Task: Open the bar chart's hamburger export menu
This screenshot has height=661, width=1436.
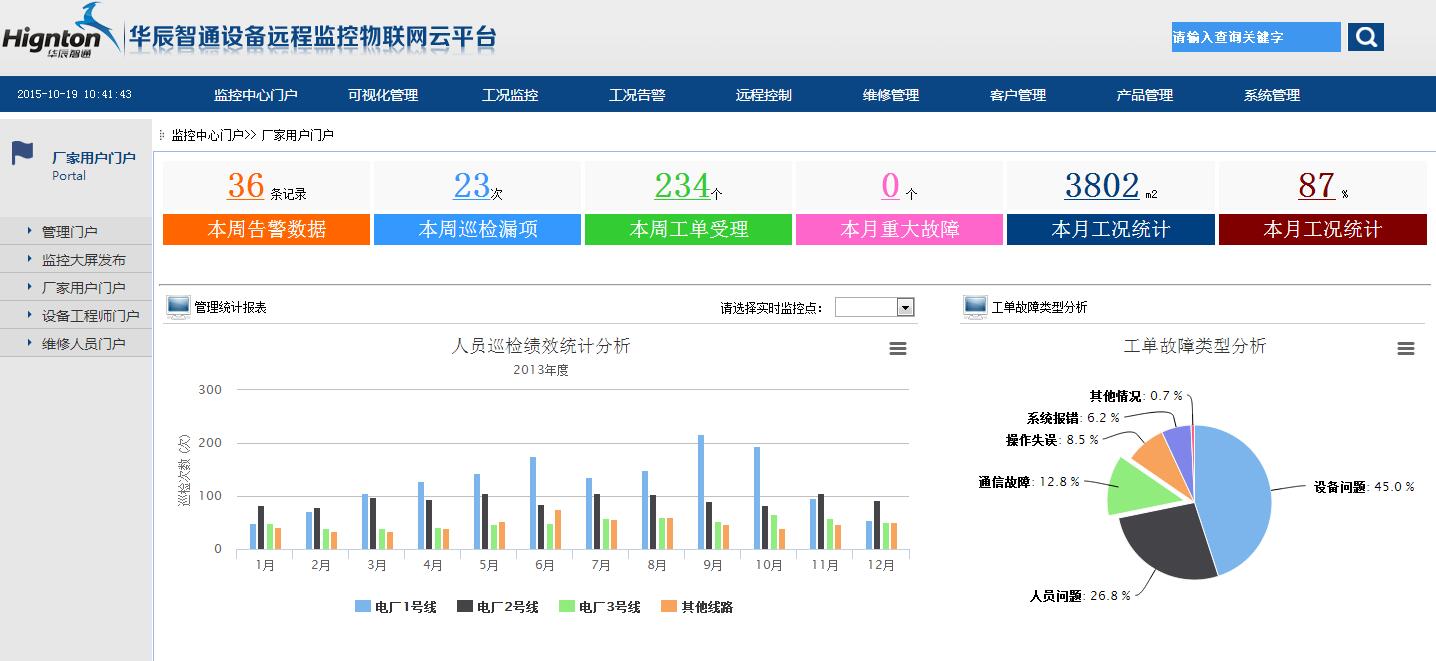Action: coord(897,348)
